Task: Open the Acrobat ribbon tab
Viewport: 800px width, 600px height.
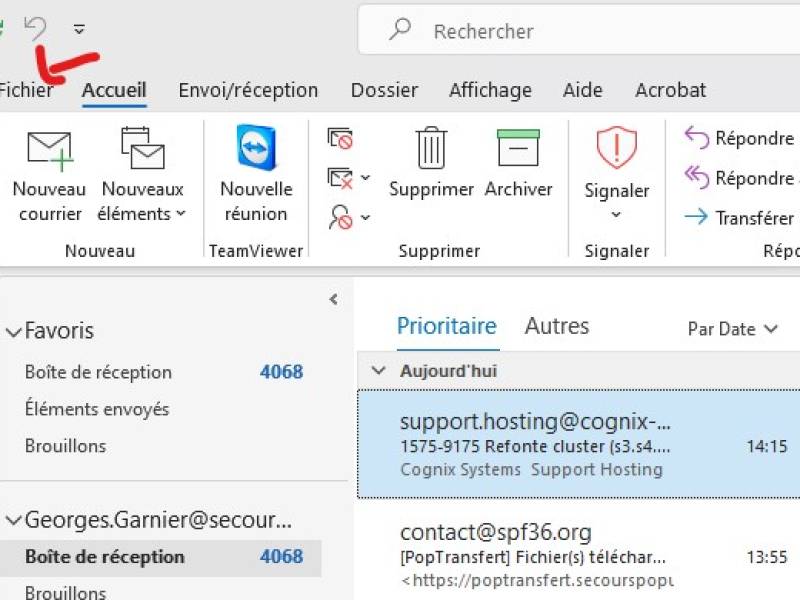Action: pyautogui.click(x=670, y=90)
